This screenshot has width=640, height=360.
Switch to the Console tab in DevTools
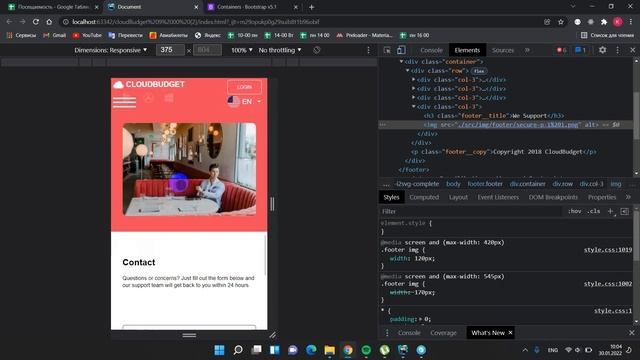pyautogui.click(x=431, y=50)
